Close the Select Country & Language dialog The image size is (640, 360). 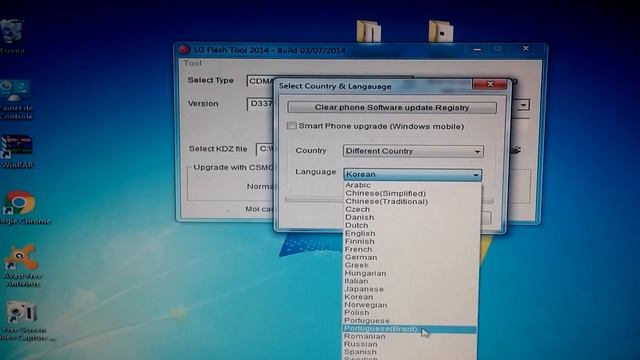click(x=489, y=84)
